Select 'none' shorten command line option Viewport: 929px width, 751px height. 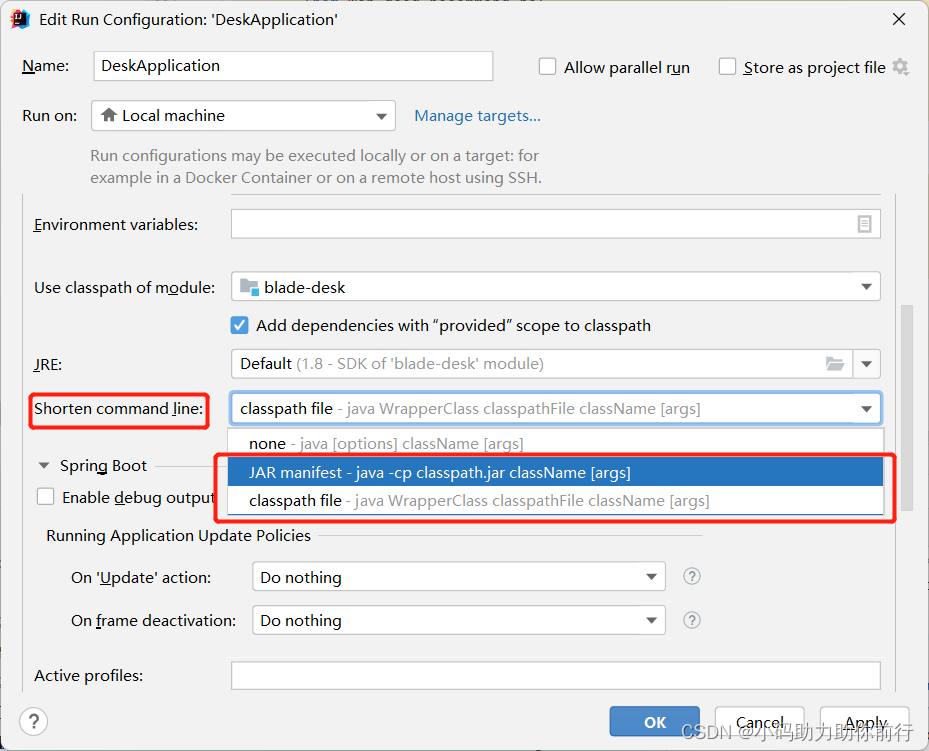click(x=555, y=444)
